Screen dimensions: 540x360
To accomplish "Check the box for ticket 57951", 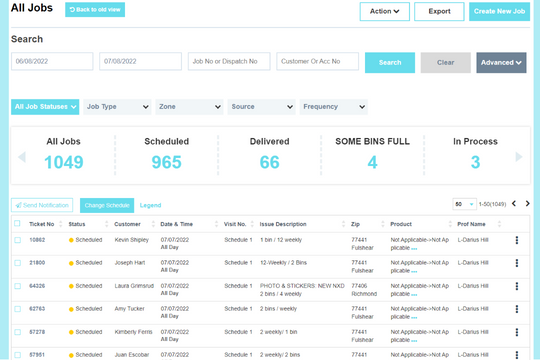I will [18, 355].
